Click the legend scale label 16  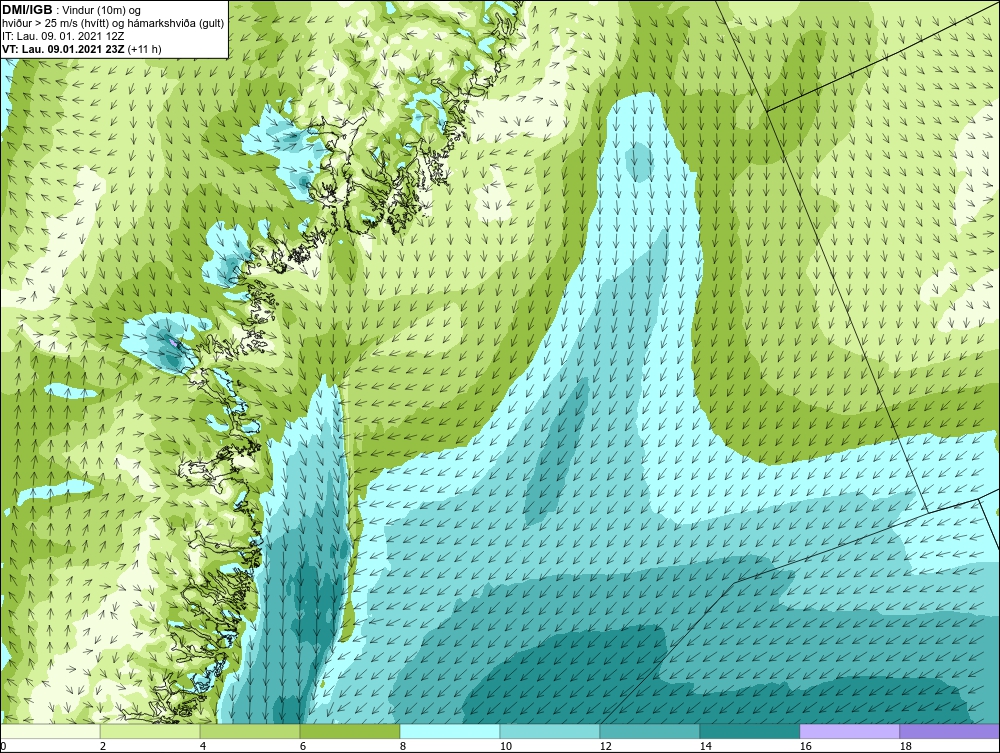coord(805,746)
